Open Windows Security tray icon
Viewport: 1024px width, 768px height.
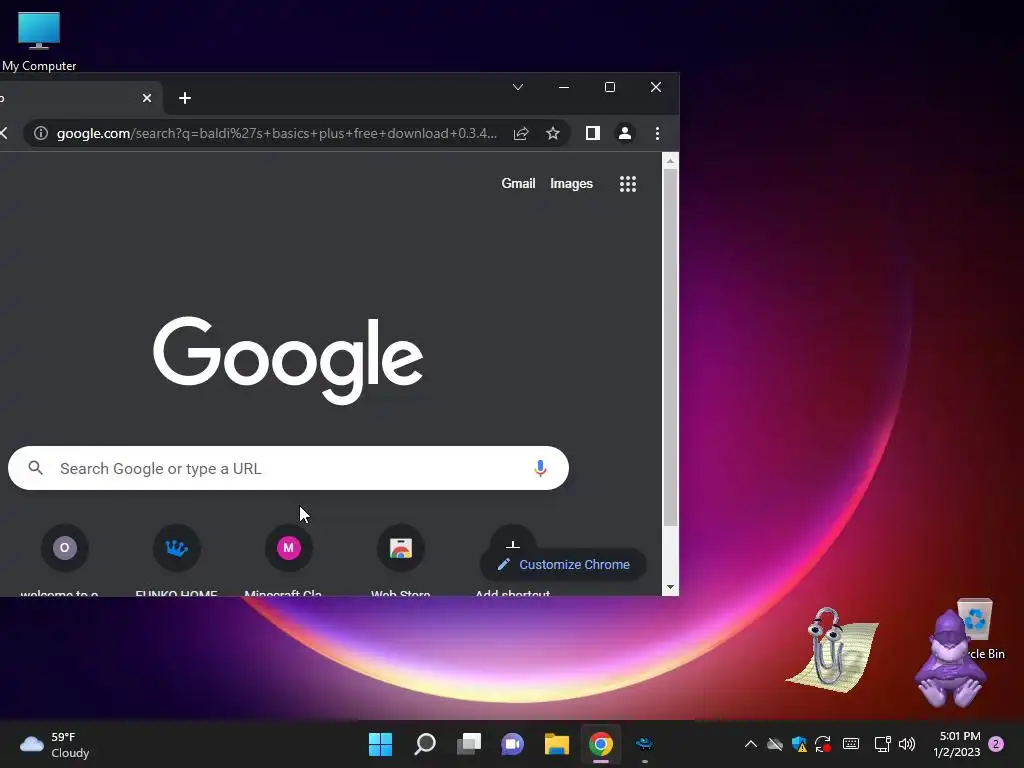[x=799, y=744]
